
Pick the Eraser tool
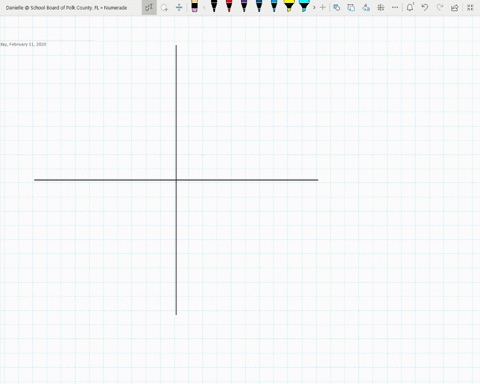194,6
